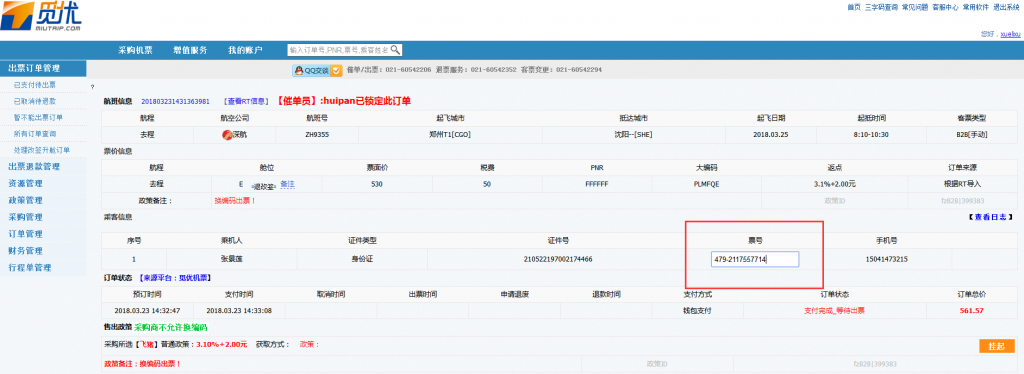Select 处理改签升舱订单 in the sidebar
This screenshot has width=1024, height=374.
(42, 150)
